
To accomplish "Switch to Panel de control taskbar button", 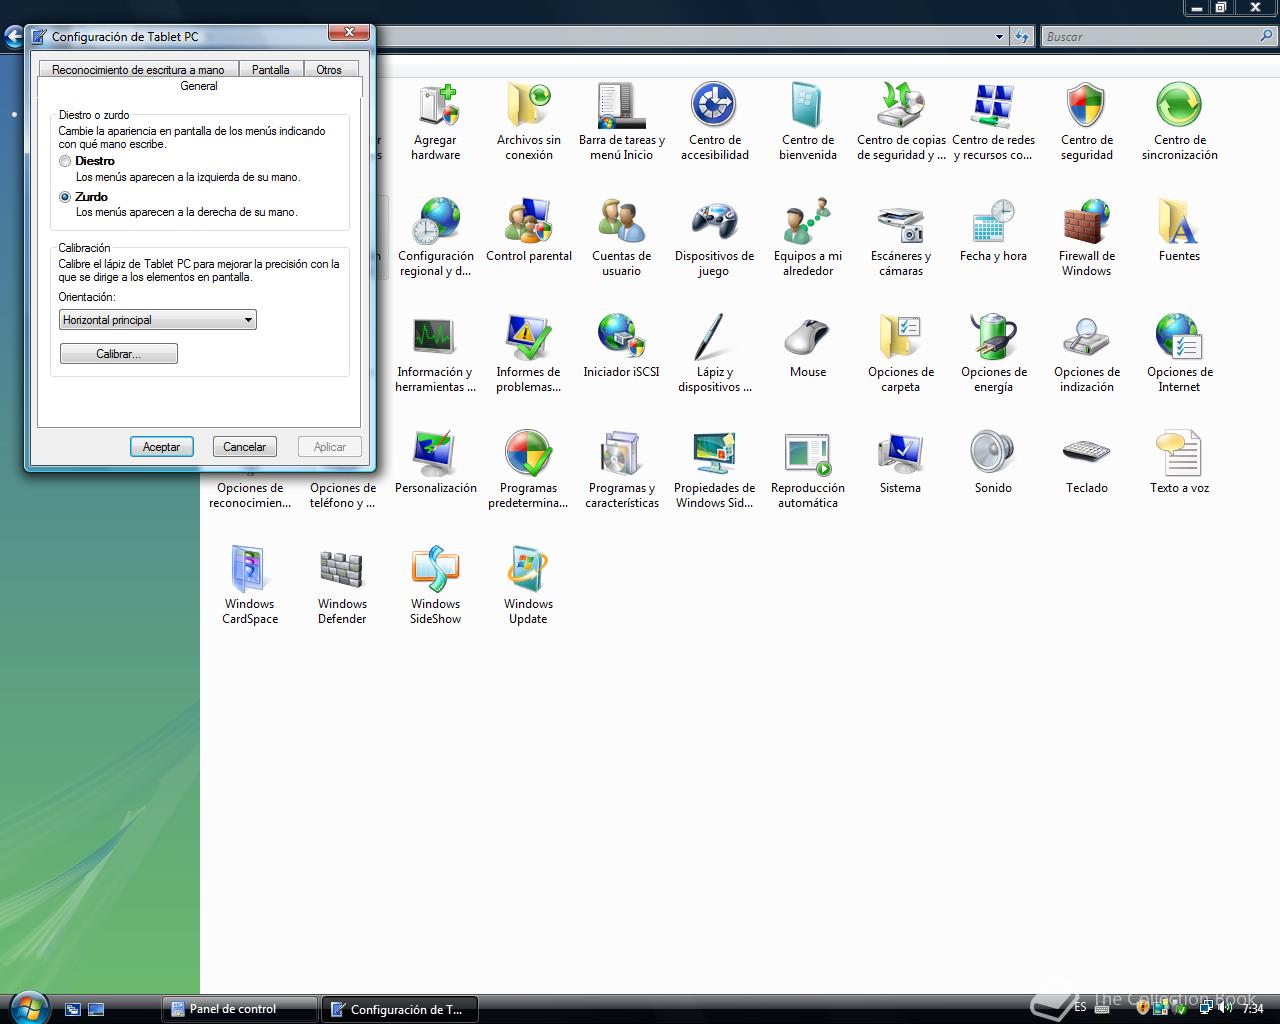I will pyautogui.click(x=240, y=1009).
